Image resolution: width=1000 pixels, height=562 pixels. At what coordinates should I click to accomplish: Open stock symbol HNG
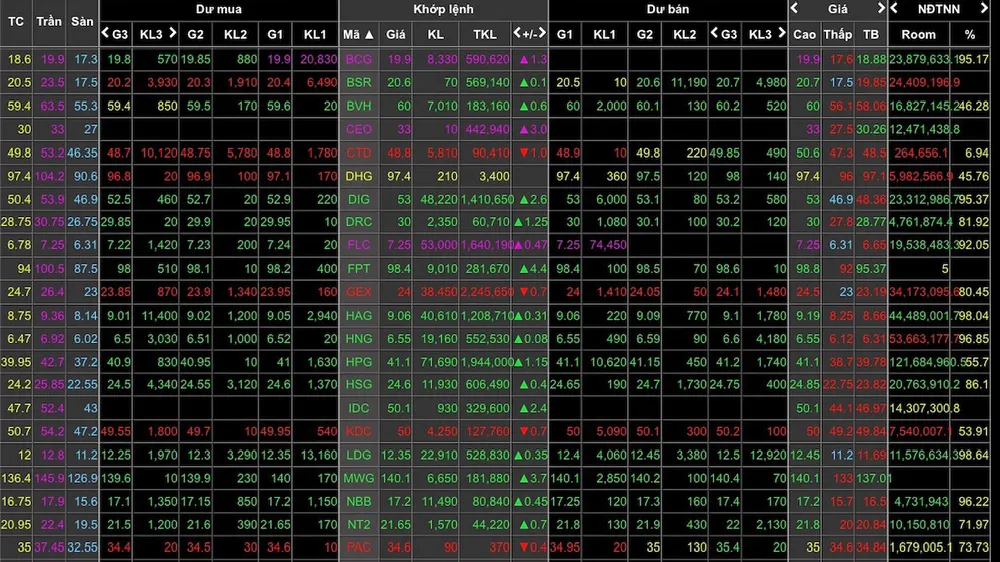[x=358, y=339]
